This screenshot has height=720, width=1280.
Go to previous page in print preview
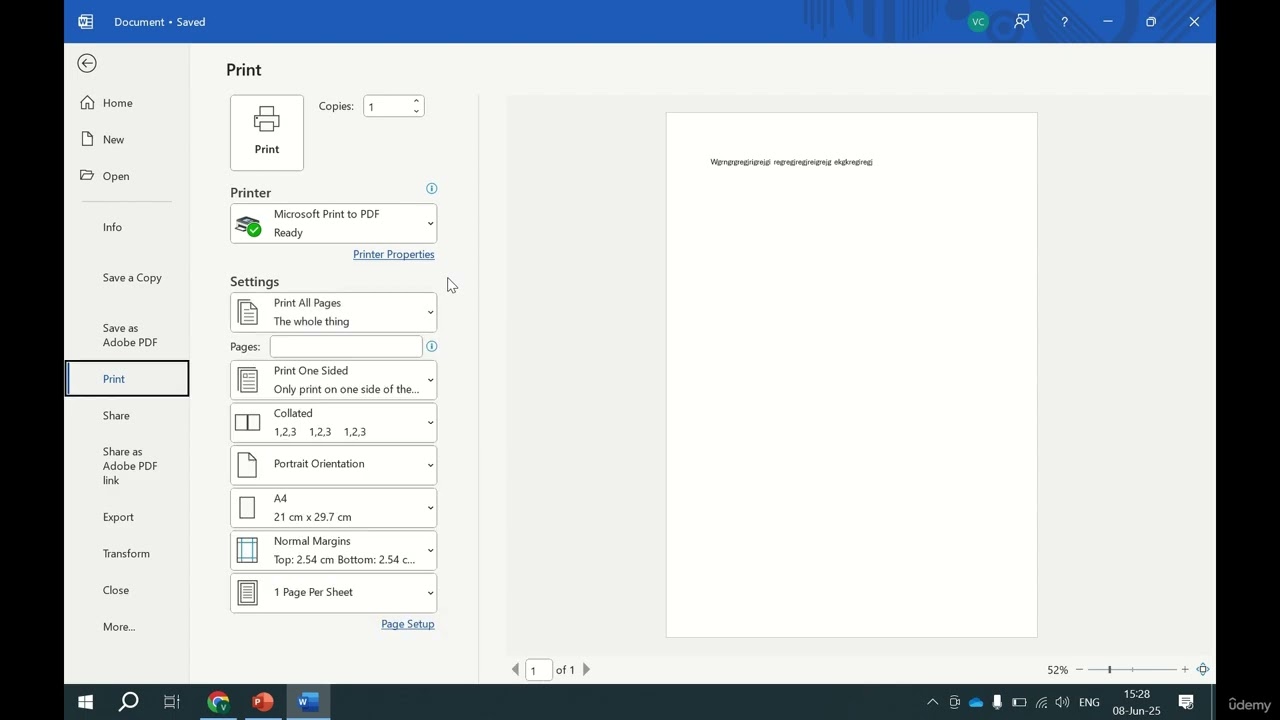click(x=516, y=670)
